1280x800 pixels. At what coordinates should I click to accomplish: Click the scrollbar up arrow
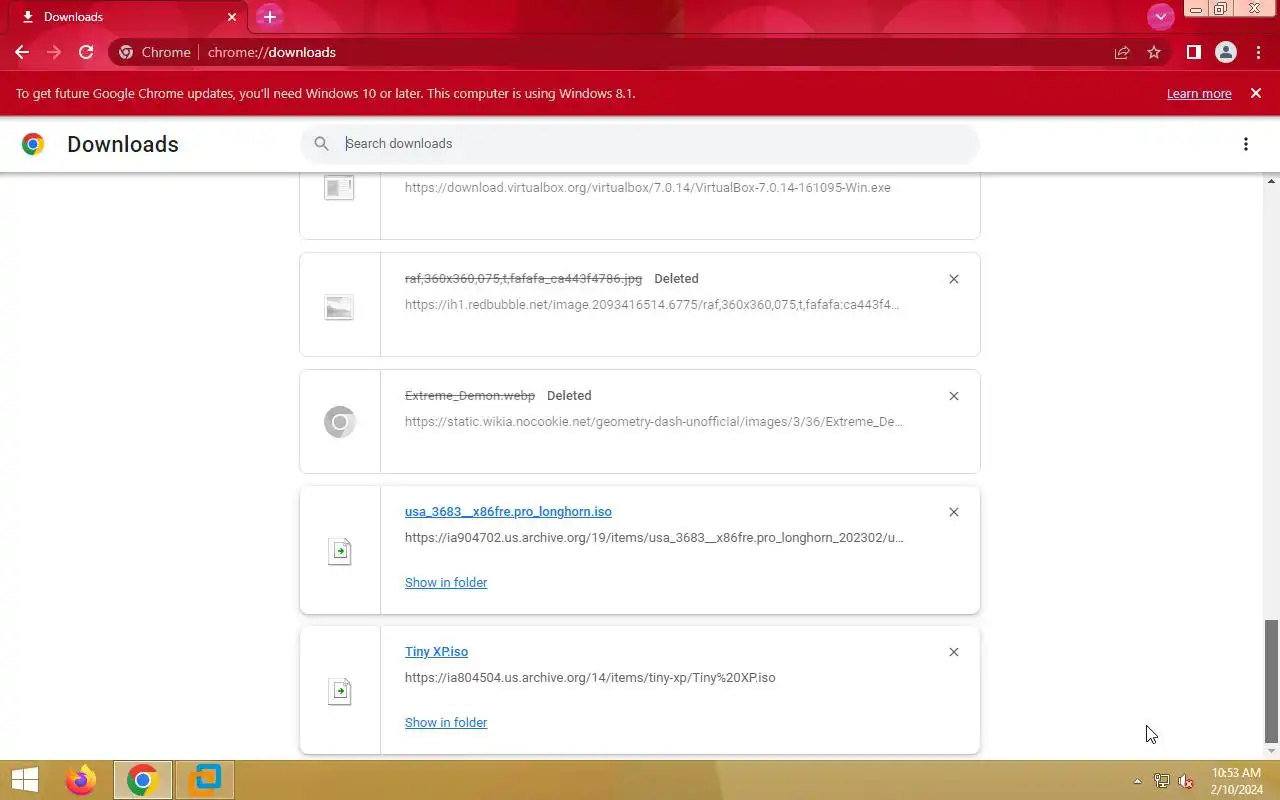point(1272,181)
